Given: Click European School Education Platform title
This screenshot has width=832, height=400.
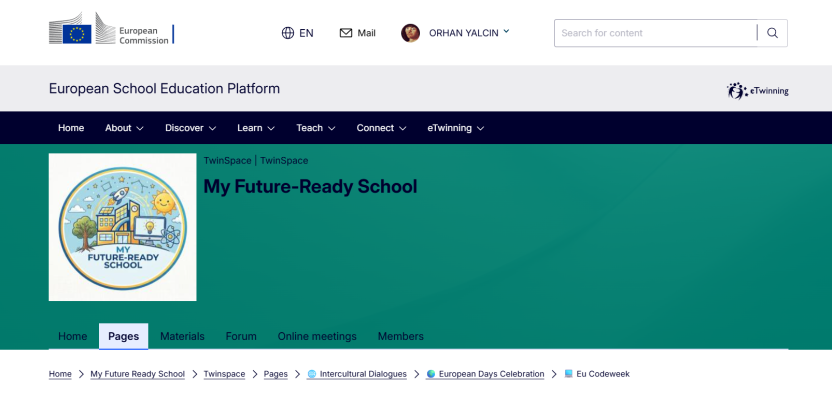Looking at the screenshot, I should tap(164, 88).
